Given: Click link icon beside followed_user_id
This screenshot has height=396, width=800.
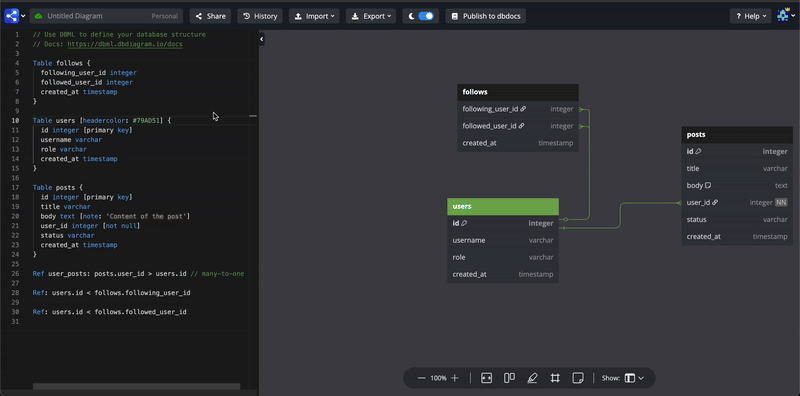Looking at the screenshot, I should 521,126.
